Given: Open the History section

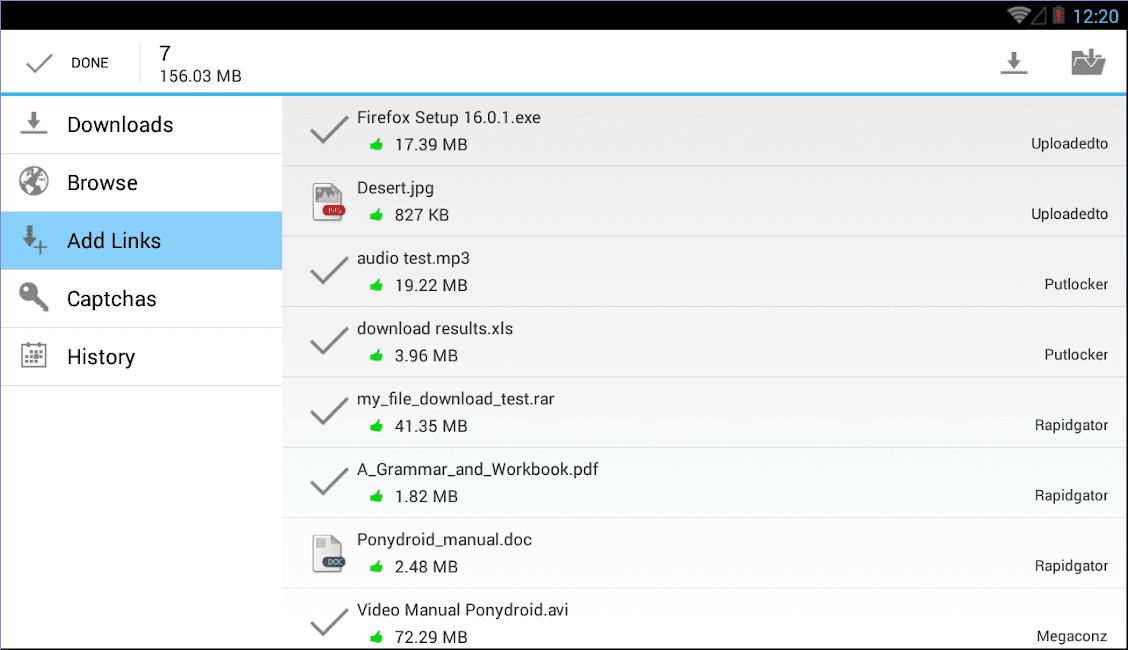Looking at the screenshot, I should tap(142, 357).
